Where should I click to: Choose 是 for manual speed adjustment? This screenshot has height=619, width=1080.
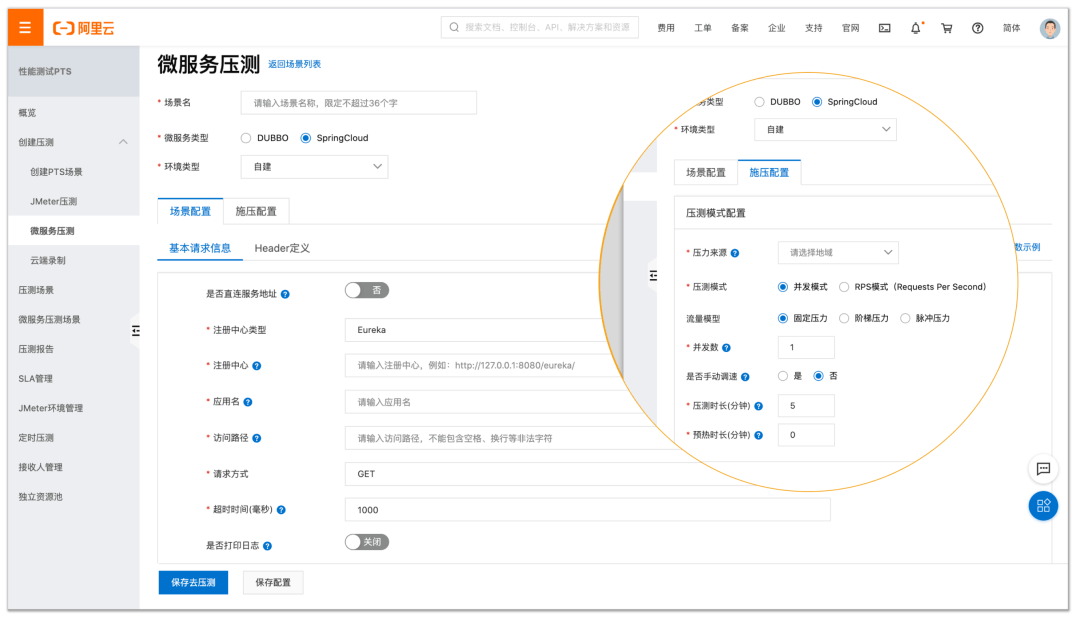[782, 376]
